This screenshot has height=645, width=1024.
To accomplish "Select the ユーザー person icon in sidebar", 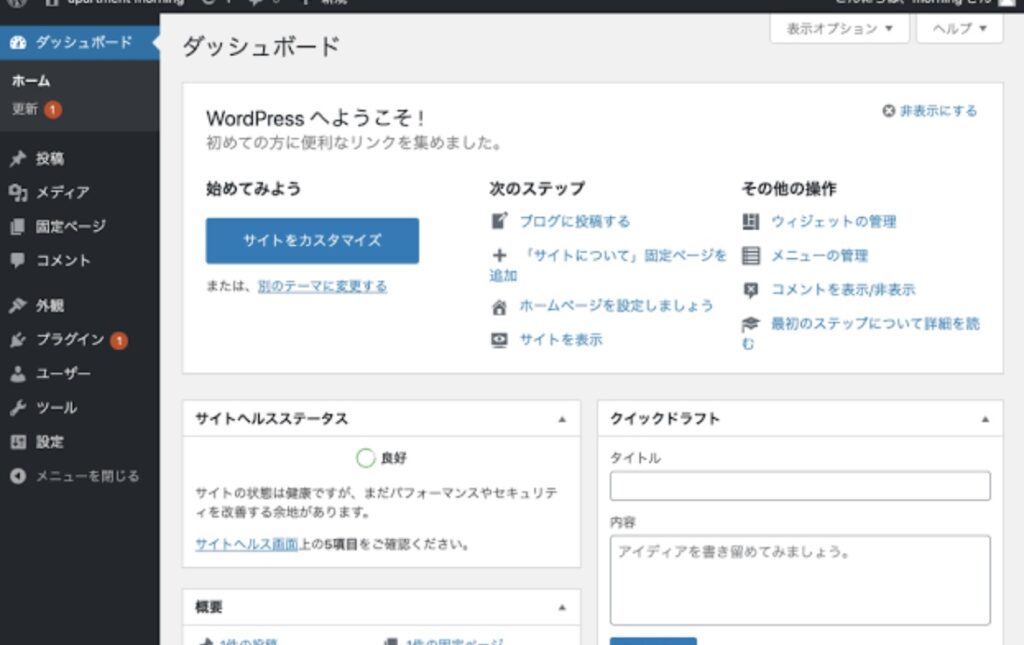I will point(18,373).
